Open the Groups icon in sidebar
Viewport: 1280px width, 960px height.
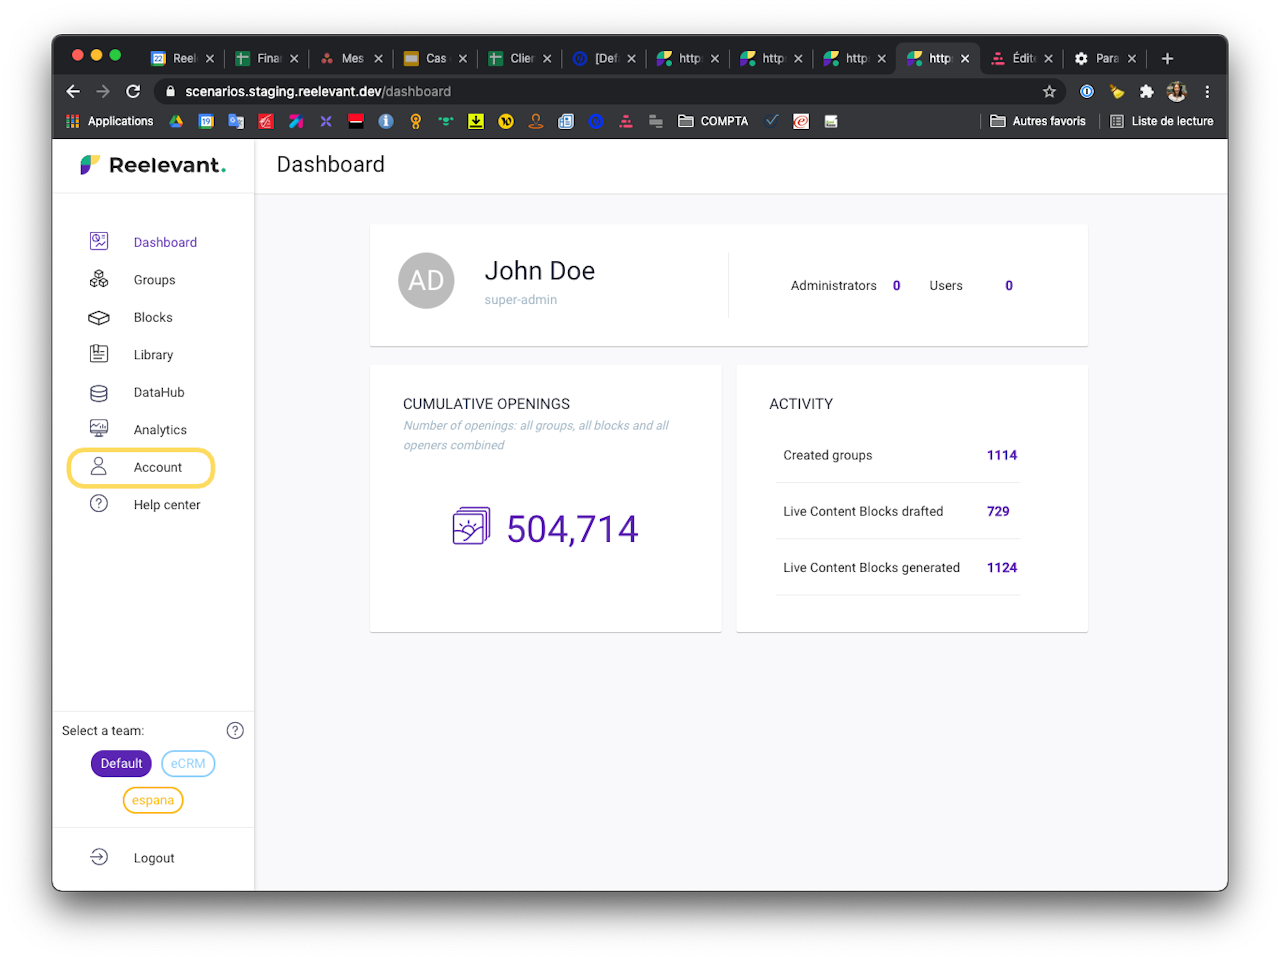coord(99,280)
